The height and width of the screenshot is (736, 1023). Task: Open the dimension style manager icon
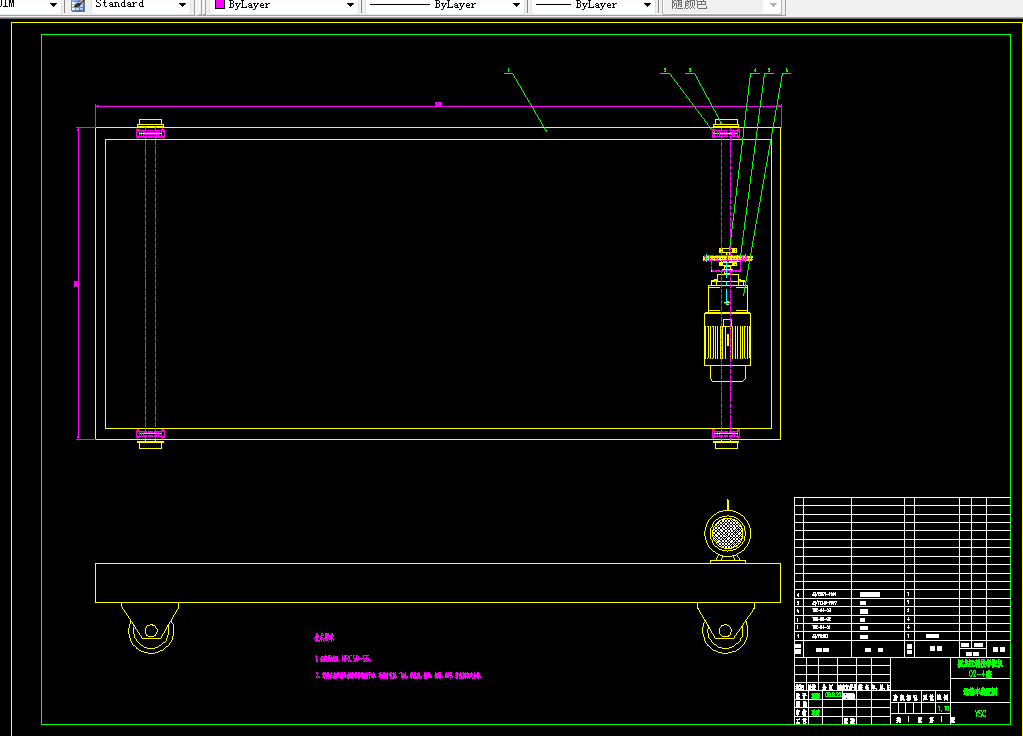click(x=78, y=6)
